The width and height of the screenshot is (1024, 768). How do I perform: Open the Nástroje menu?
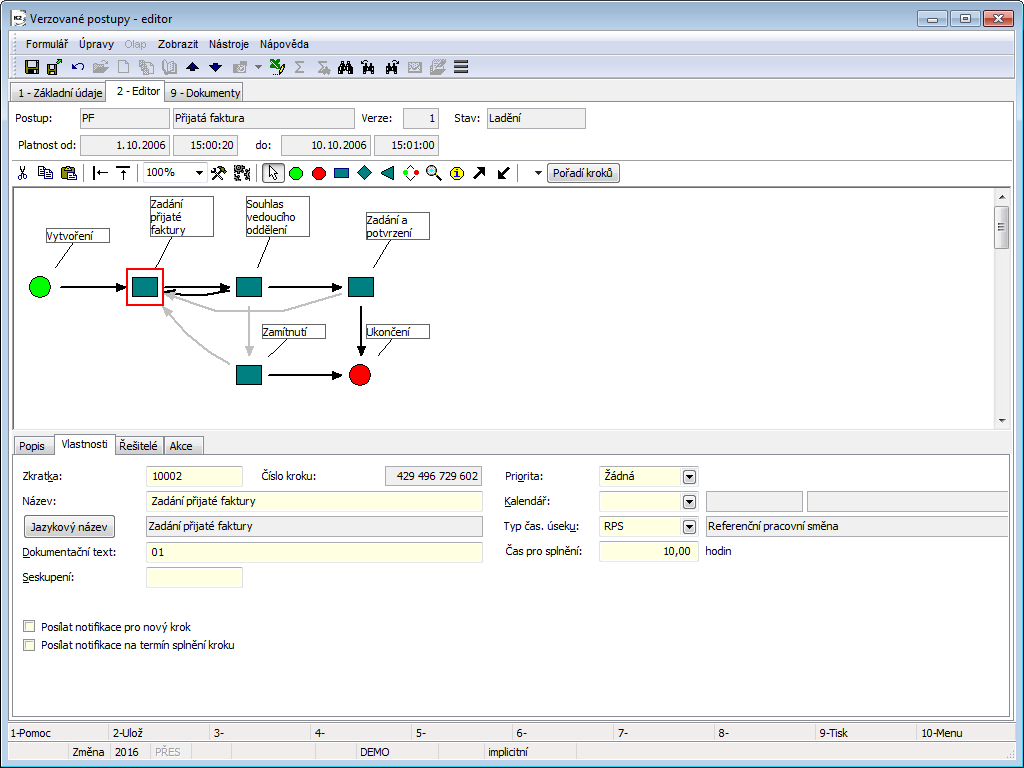(x=229, y=44)
